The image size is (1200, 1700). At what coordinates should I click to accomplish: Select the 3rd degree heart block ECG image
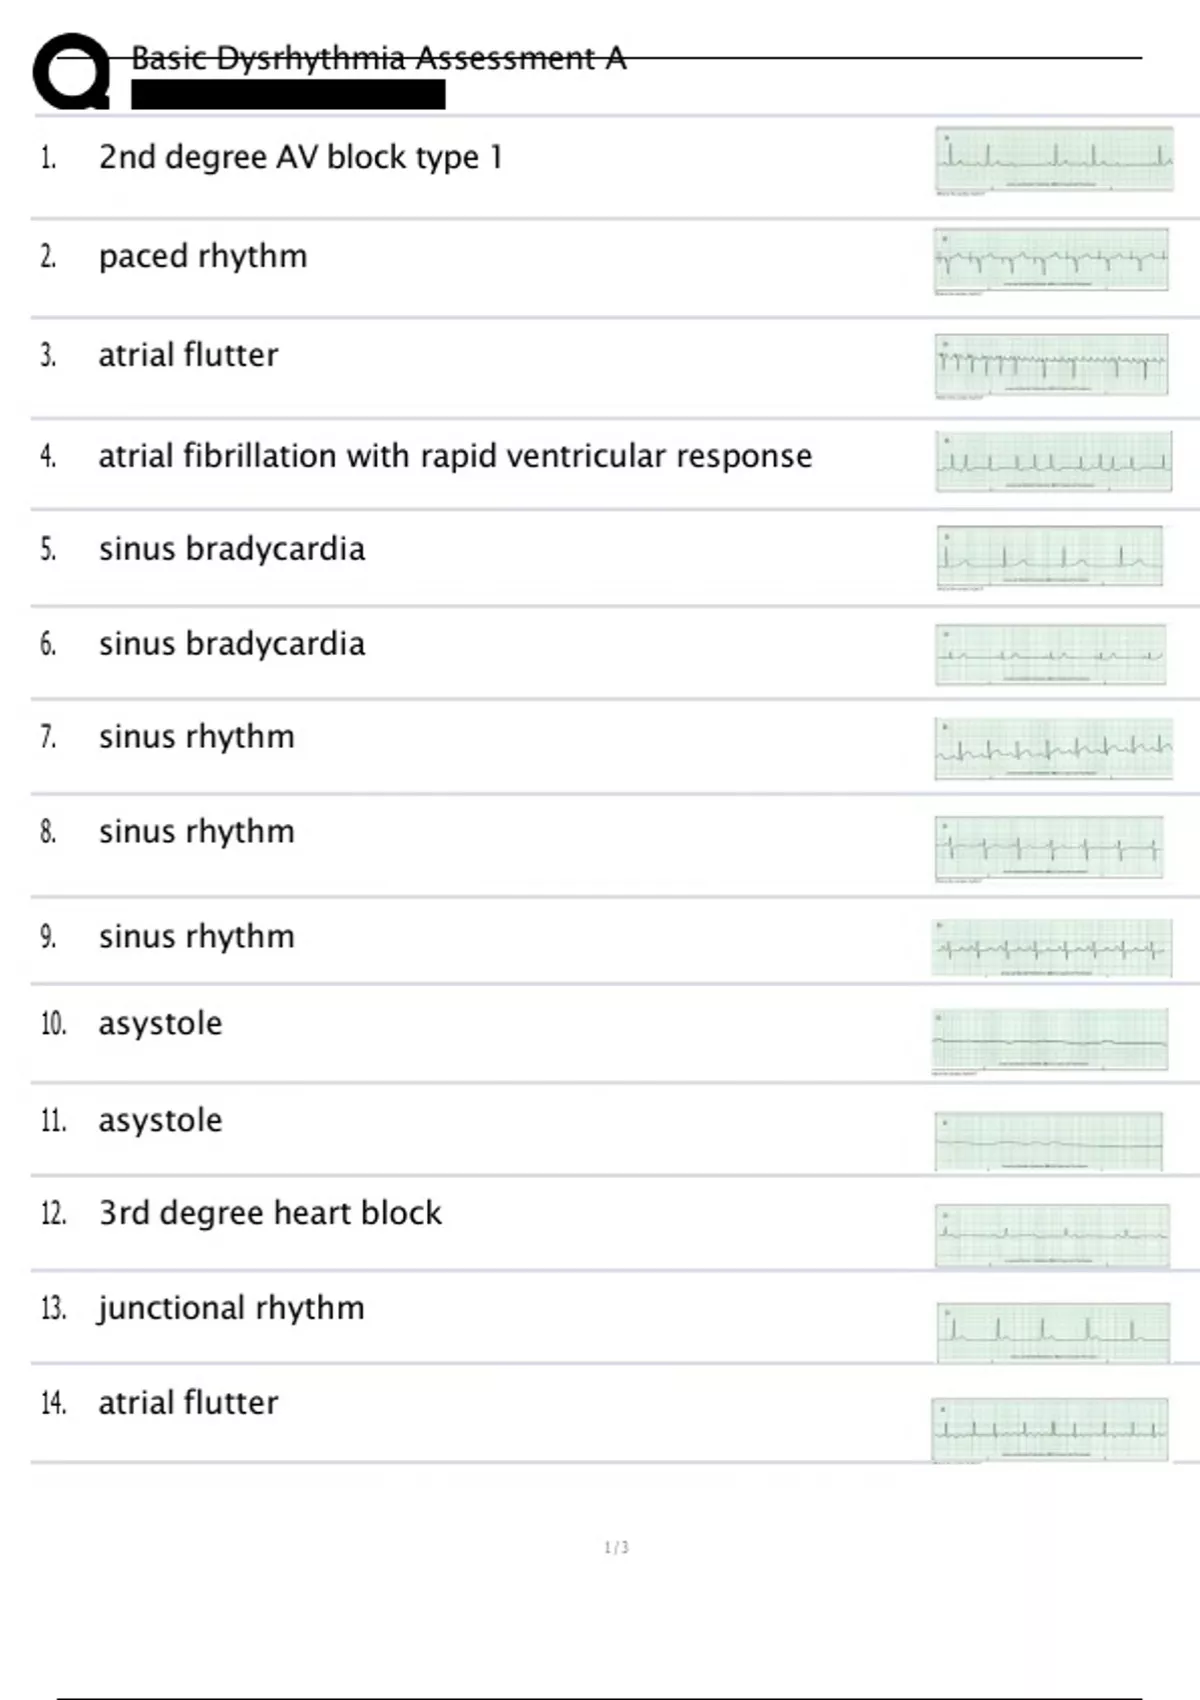pyautogui.click(x=1052, y=1235)
